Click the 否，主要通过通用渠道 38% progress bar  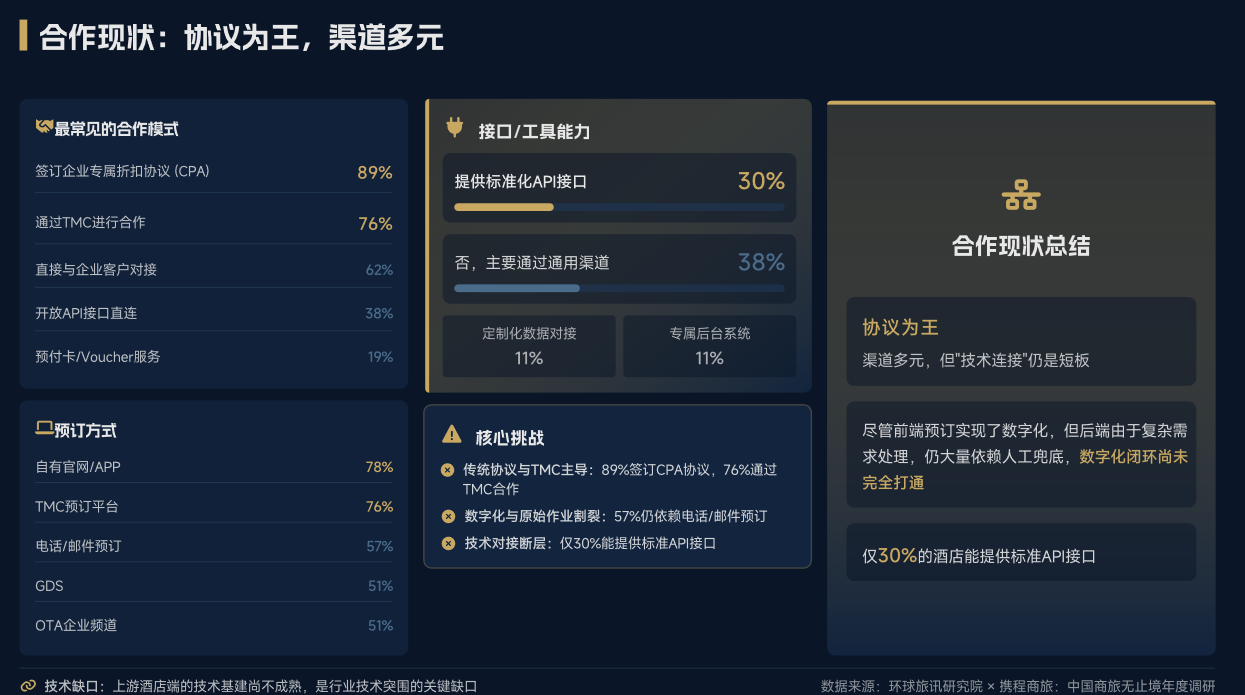pos(619,288)
